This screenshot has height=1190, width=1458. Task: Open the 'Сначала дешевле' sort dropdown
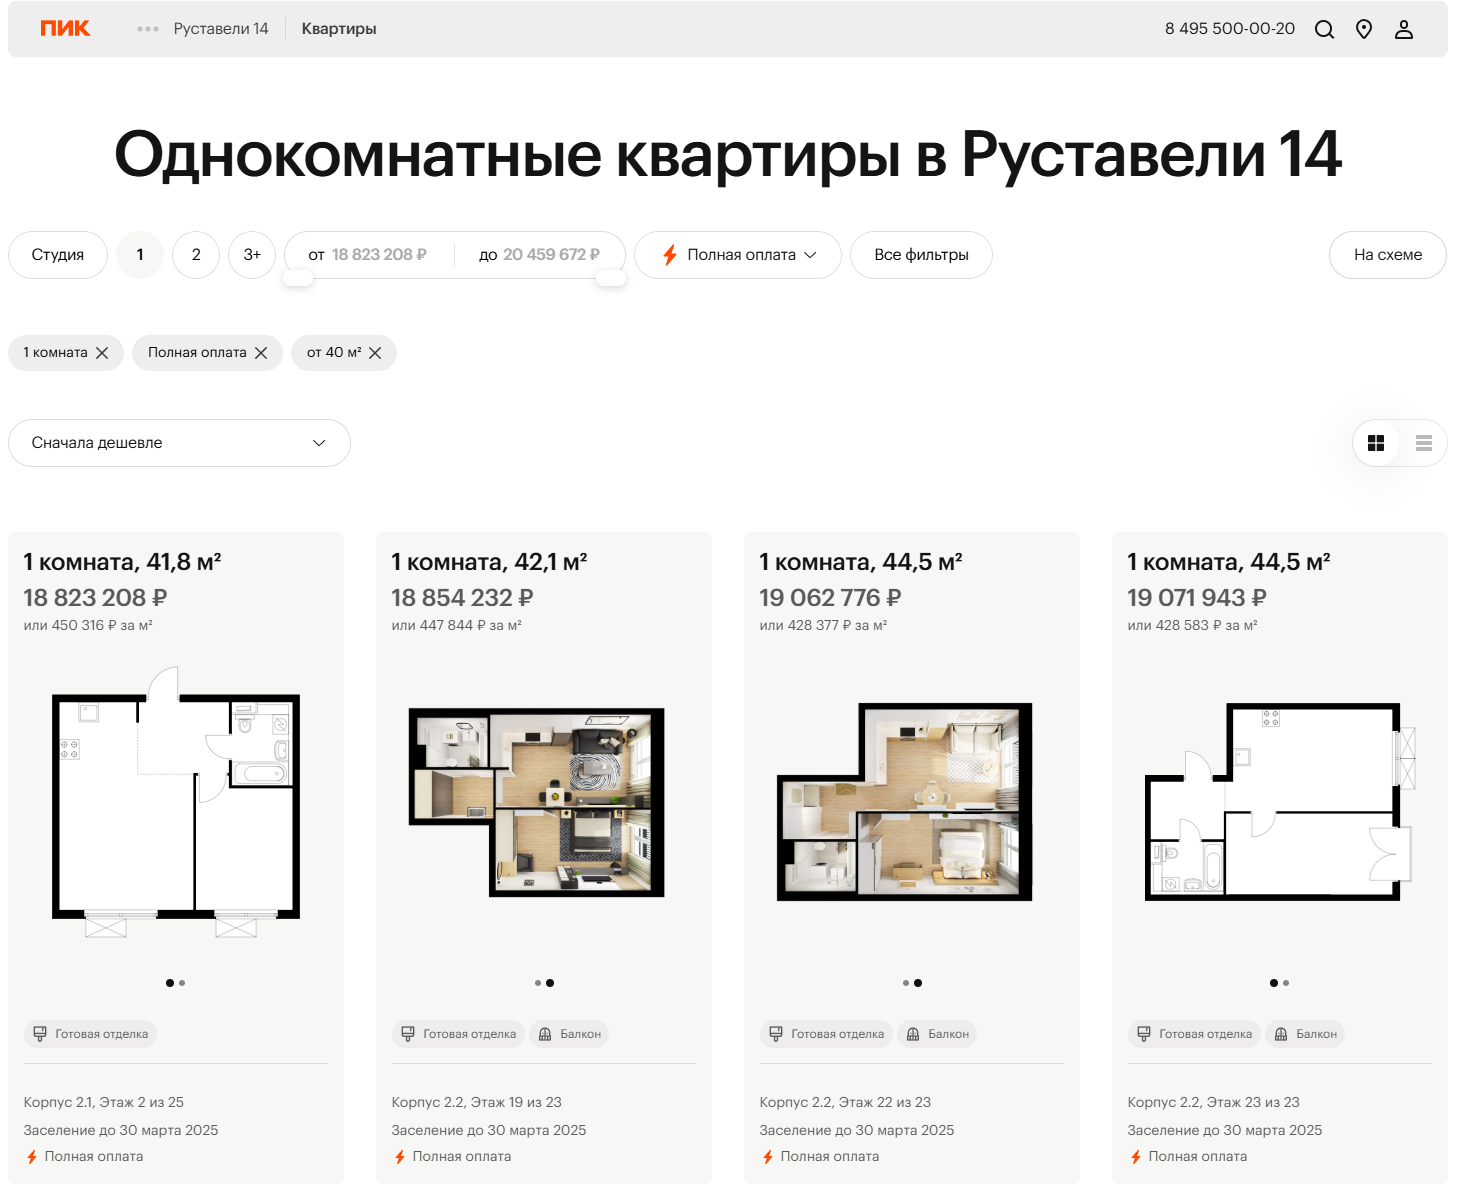[179, 443]
